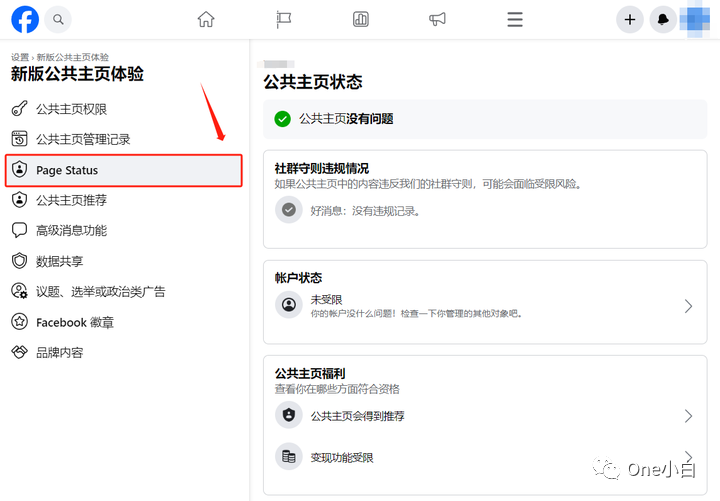
Task: Open the hamburger menu icon
Action: coord(515,19)
